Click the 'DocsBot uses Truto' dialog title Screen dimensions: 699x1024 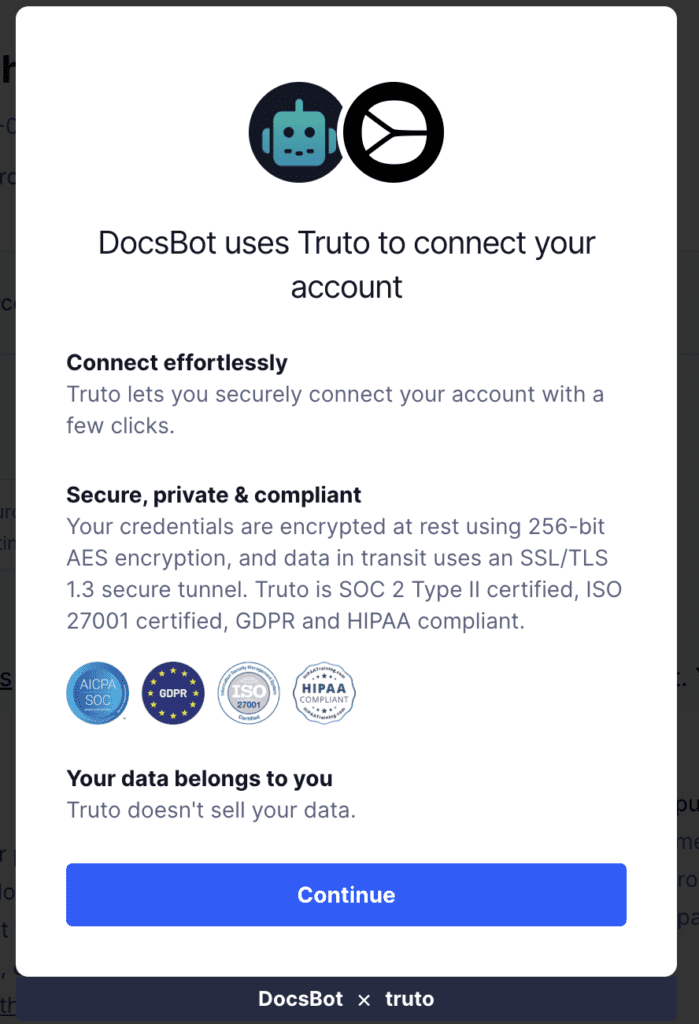pos(346,265)
